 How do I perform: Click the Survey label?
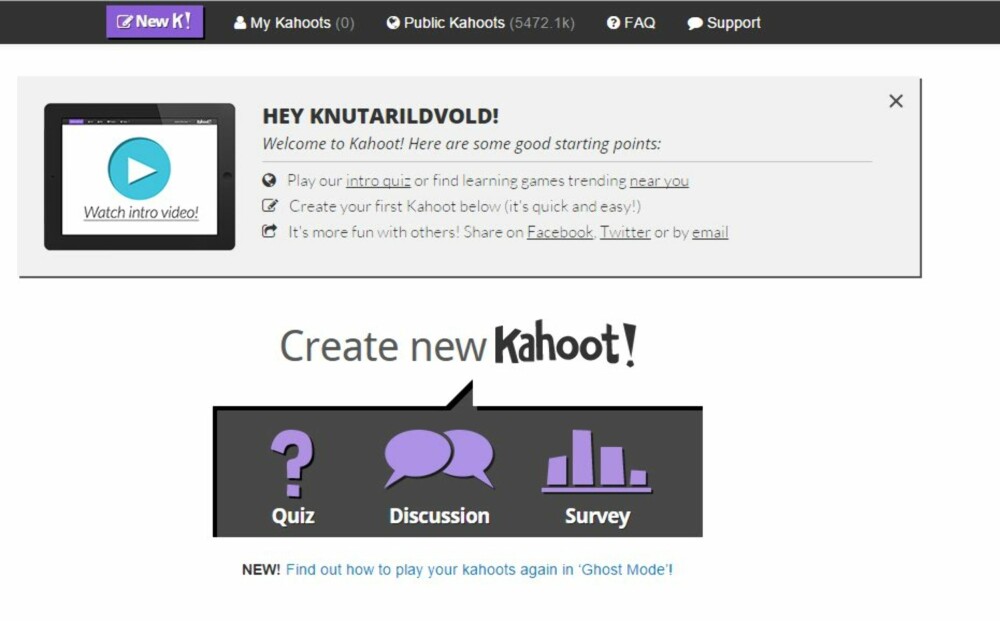(598, 515)
